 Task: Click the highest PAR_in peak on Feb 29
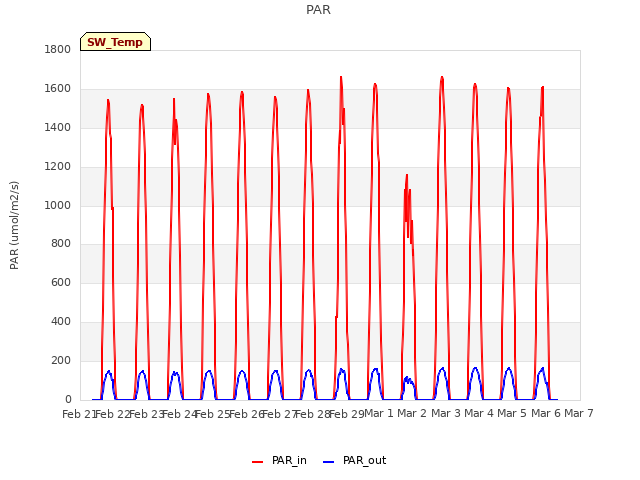[341, 77]
